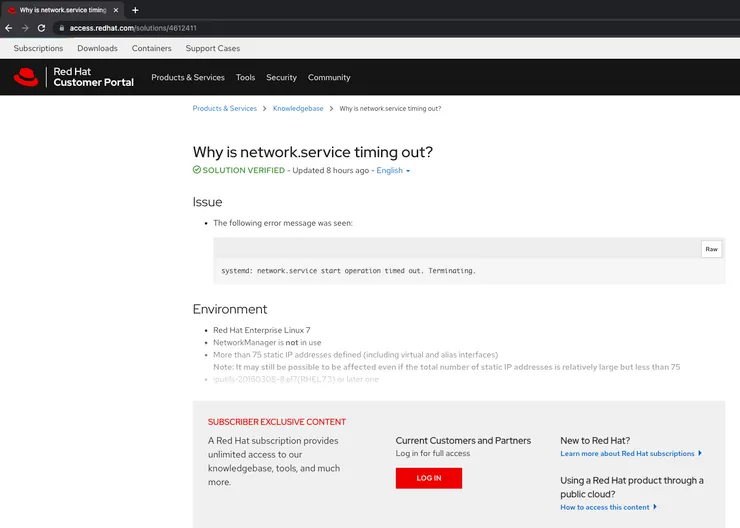Close the 'Why is network.service timing' tab

pos(116,10)
